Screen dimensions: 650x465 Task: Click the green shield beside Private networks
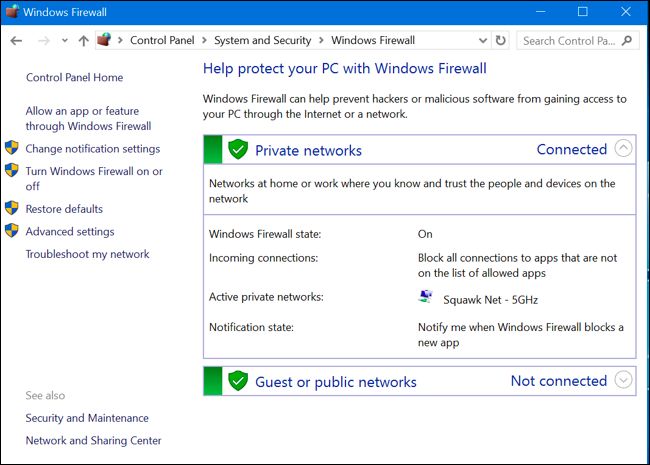click(x=238, y=149)
